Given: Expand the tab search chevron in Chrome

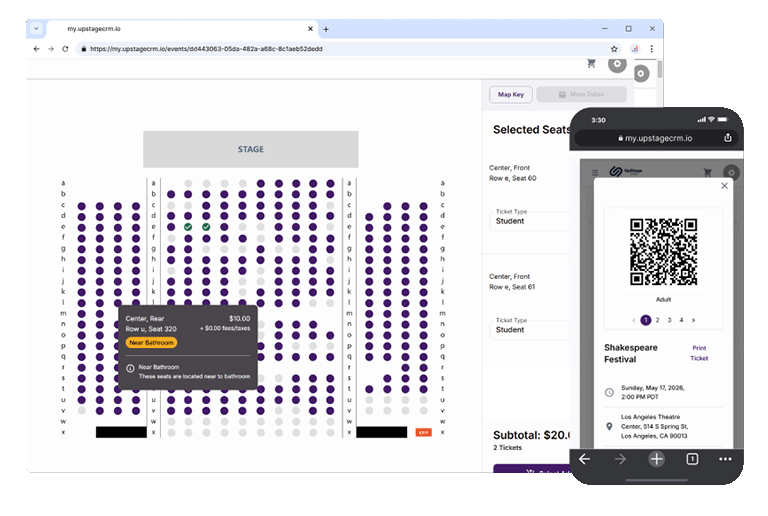Looking at the screenshot, I should pyautogui.click(x=37, y=29).
